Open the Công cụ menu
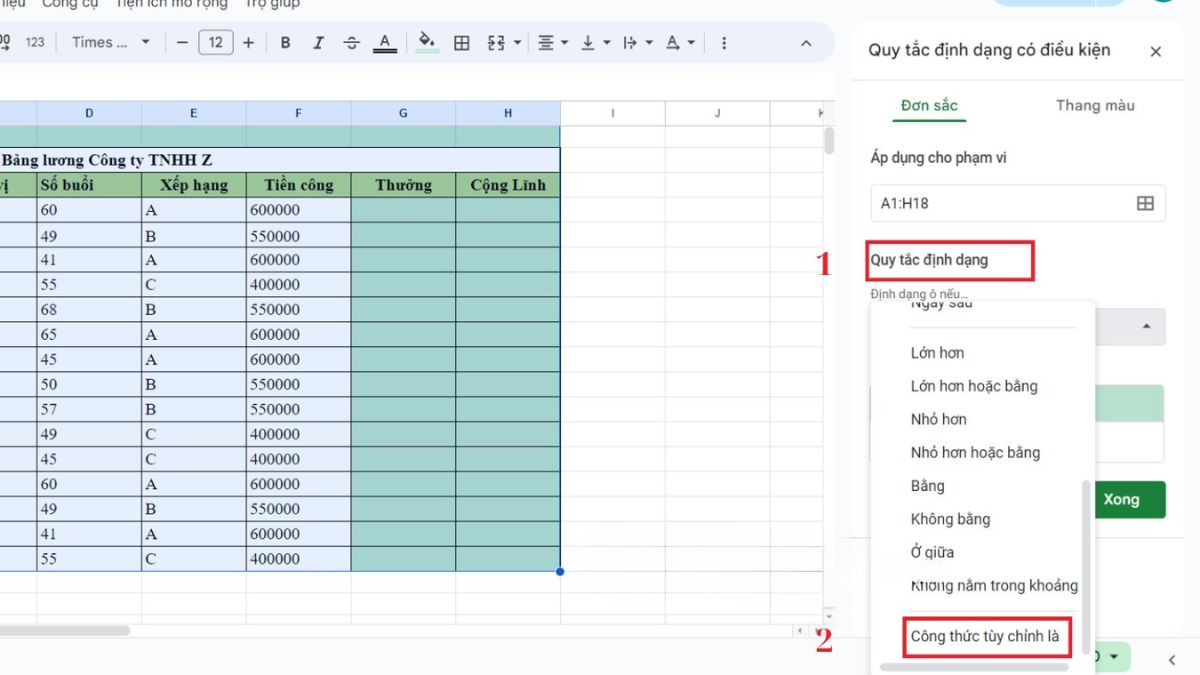Viewport: 1200px width, 675px height. 69,4
